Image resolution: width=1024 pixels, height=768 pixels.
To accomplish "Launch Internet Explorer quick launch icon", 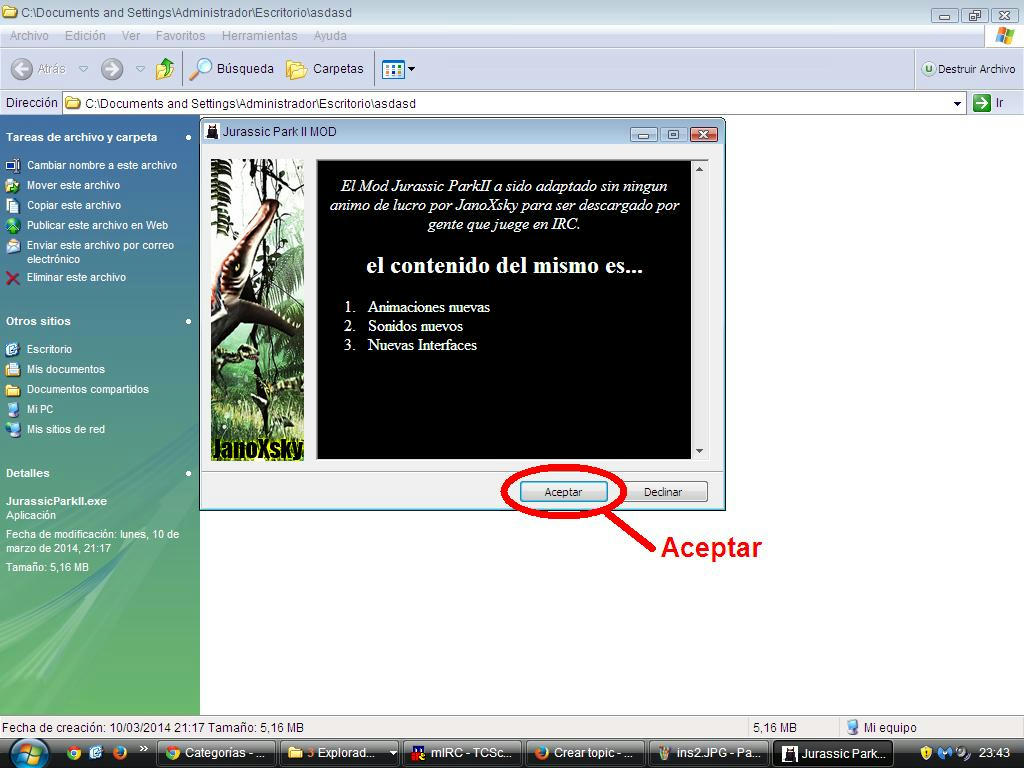I will click(96, 753).
